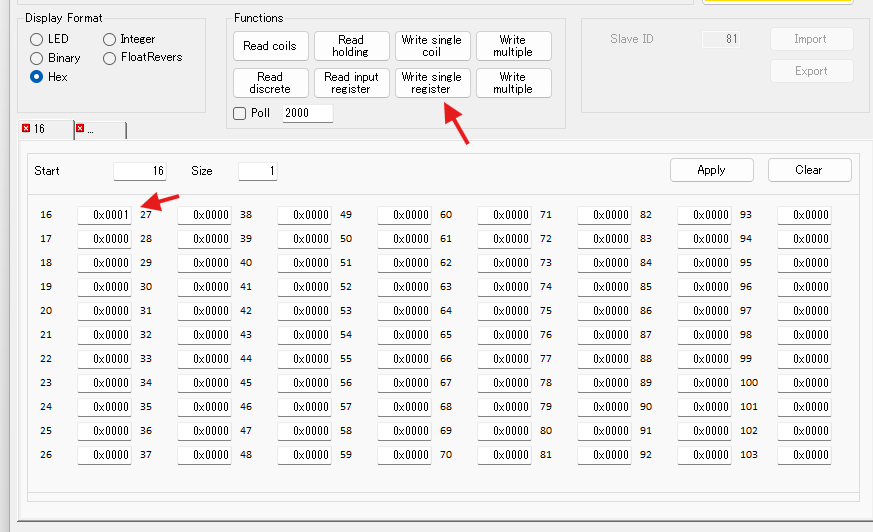Image resolution: width=873 pixels, height=532 pixels.
Task: Click register number label 101
Action: click(x=749, y=407)
